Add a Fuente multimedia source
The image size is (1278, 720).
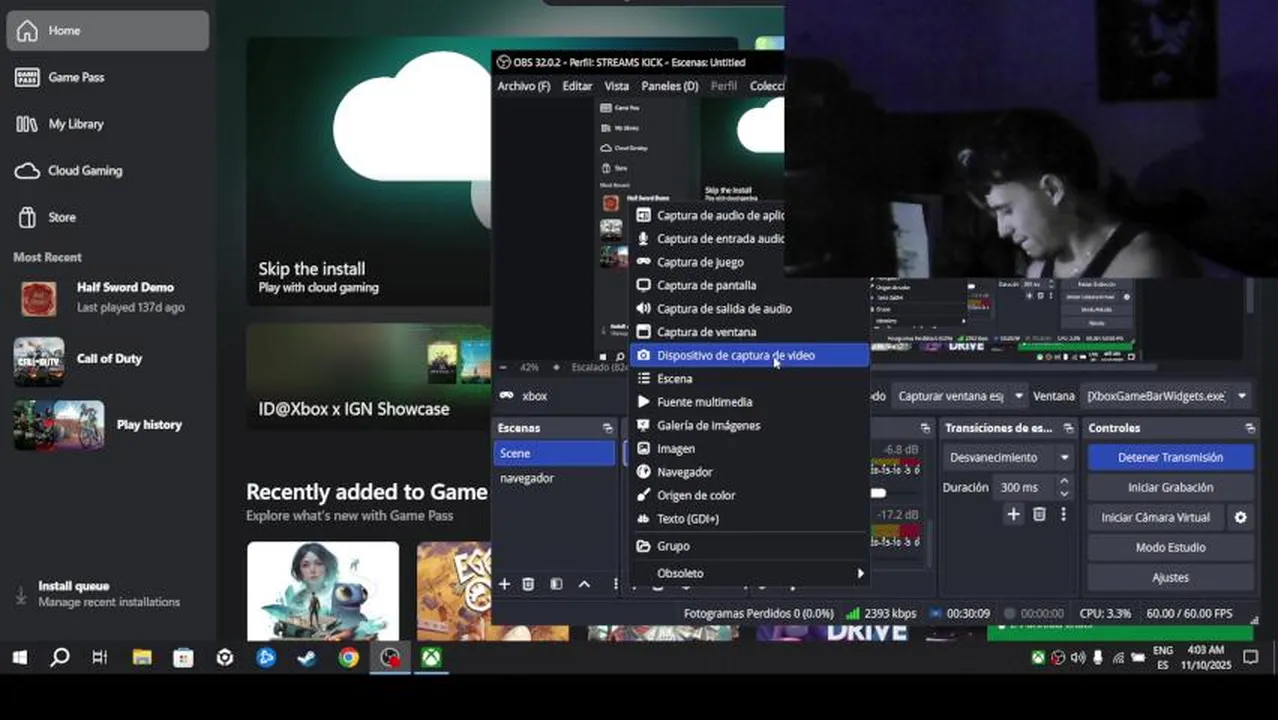coord(749,402)
